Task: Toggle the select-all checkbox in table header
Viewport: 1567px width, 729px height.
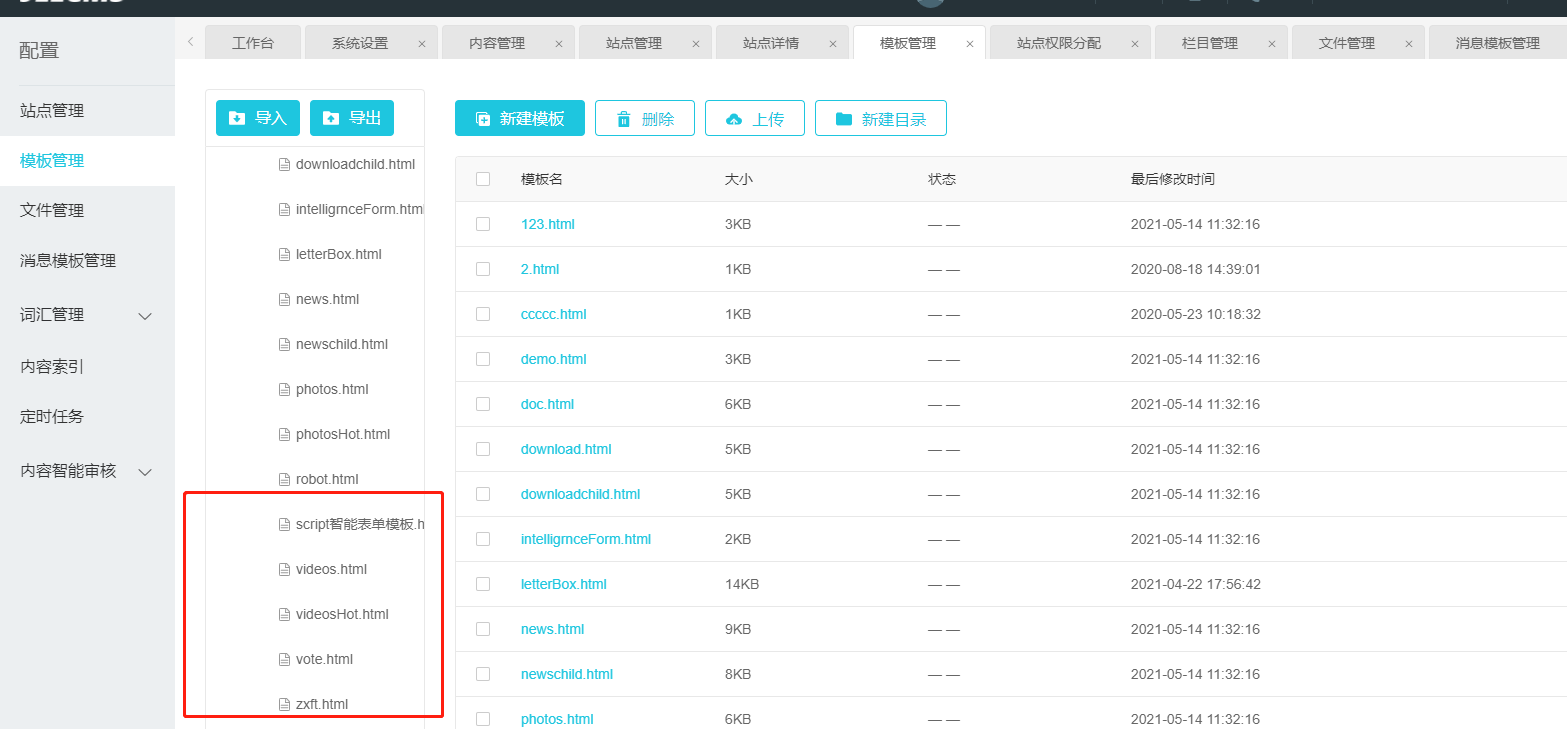Action: (x=483, y=179)
